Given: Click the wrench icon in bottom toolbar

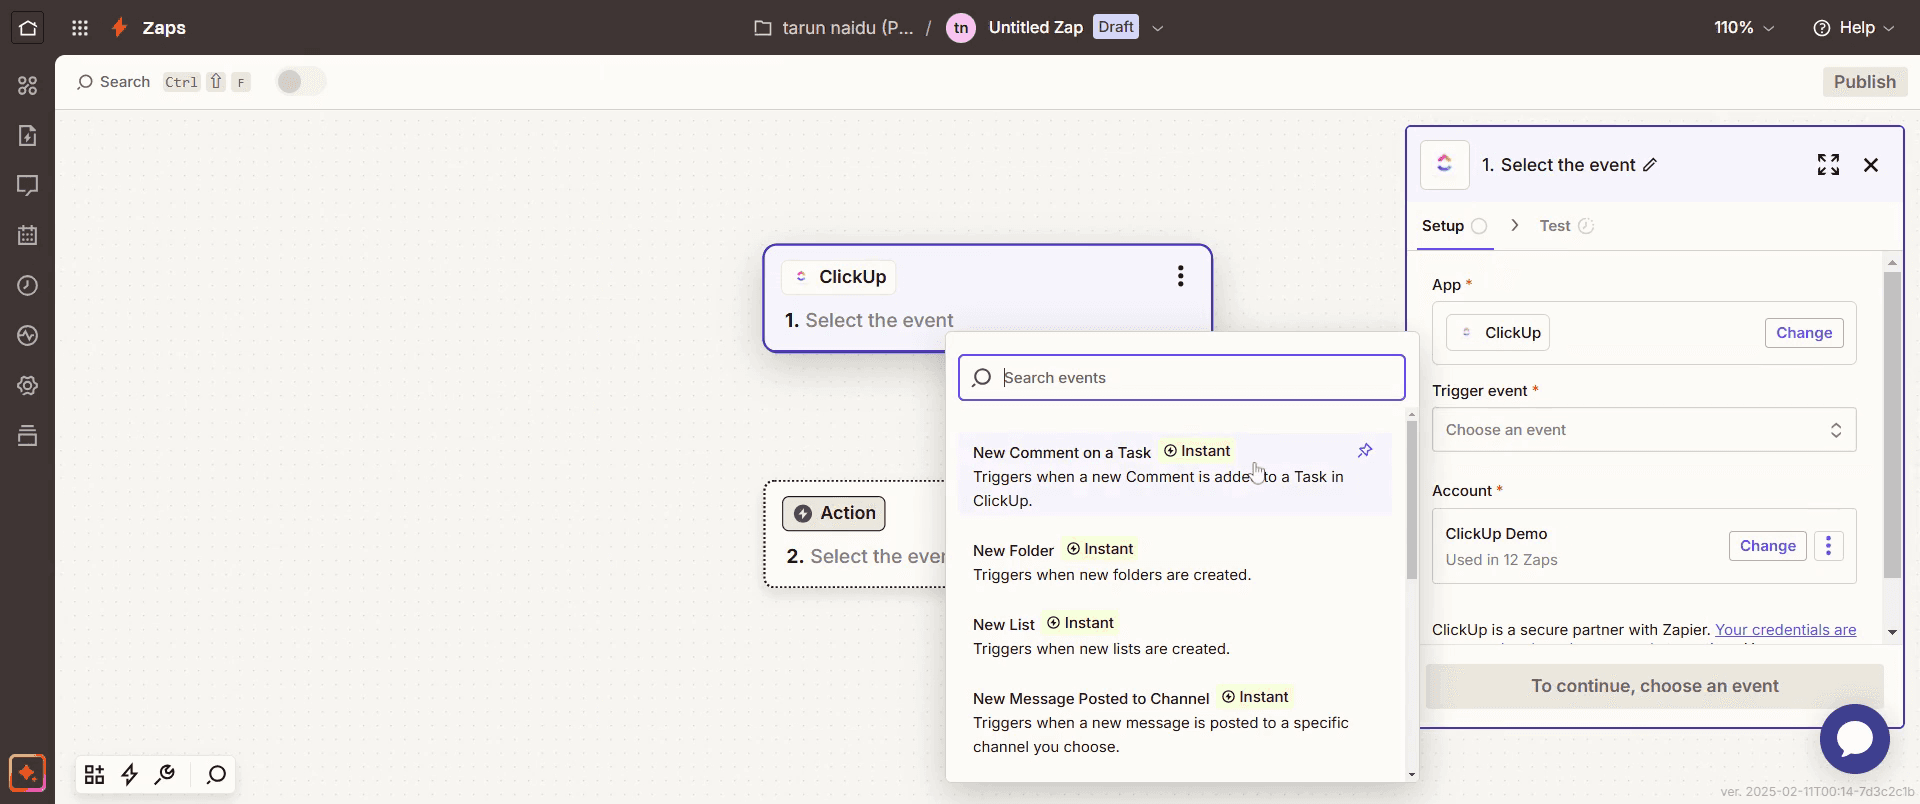Looking at the screenshot, I should [165, 774].
